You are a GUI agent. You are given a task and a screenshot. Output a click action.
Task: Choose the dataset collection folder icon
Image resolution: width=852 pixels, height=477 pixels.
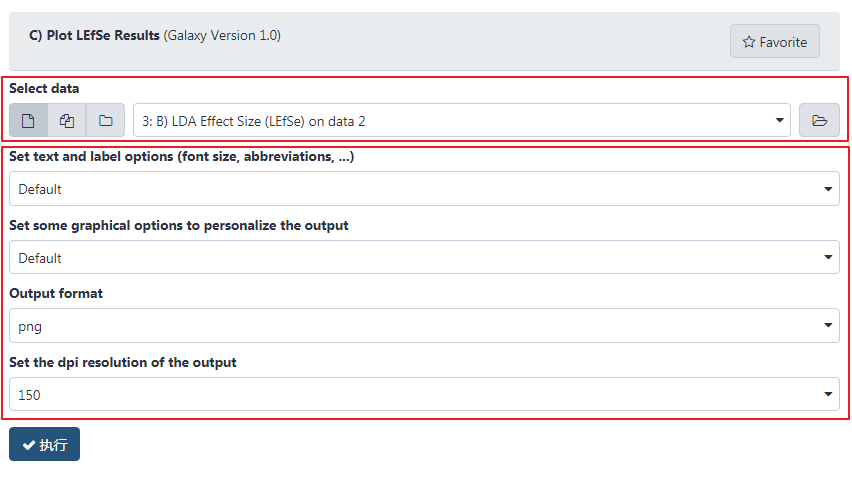pyautogui.click(x=105, y=120)
